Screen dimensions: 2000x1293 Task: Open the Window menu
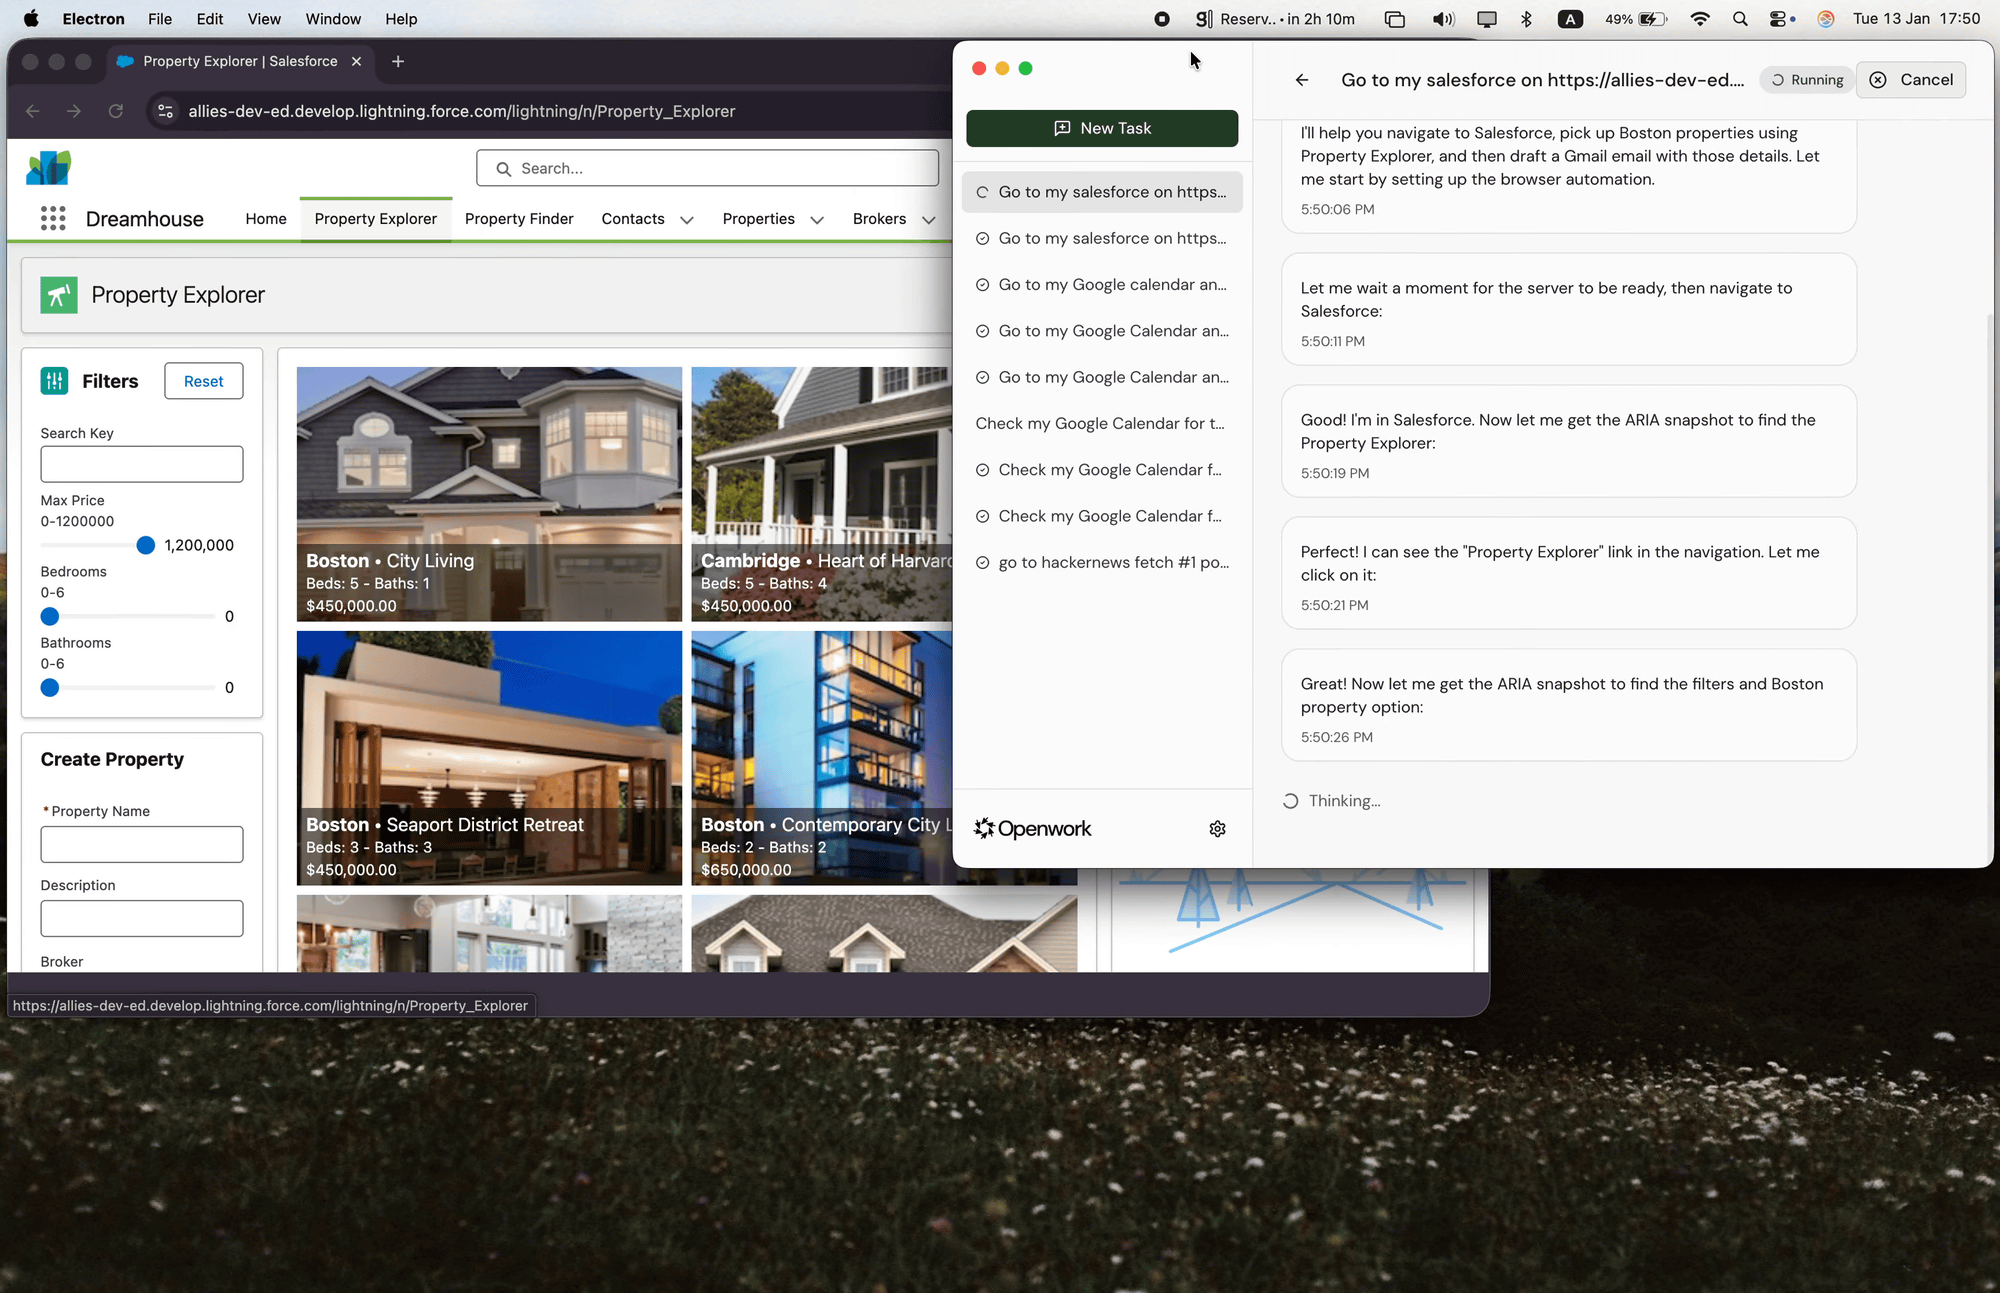coord(332,19)
